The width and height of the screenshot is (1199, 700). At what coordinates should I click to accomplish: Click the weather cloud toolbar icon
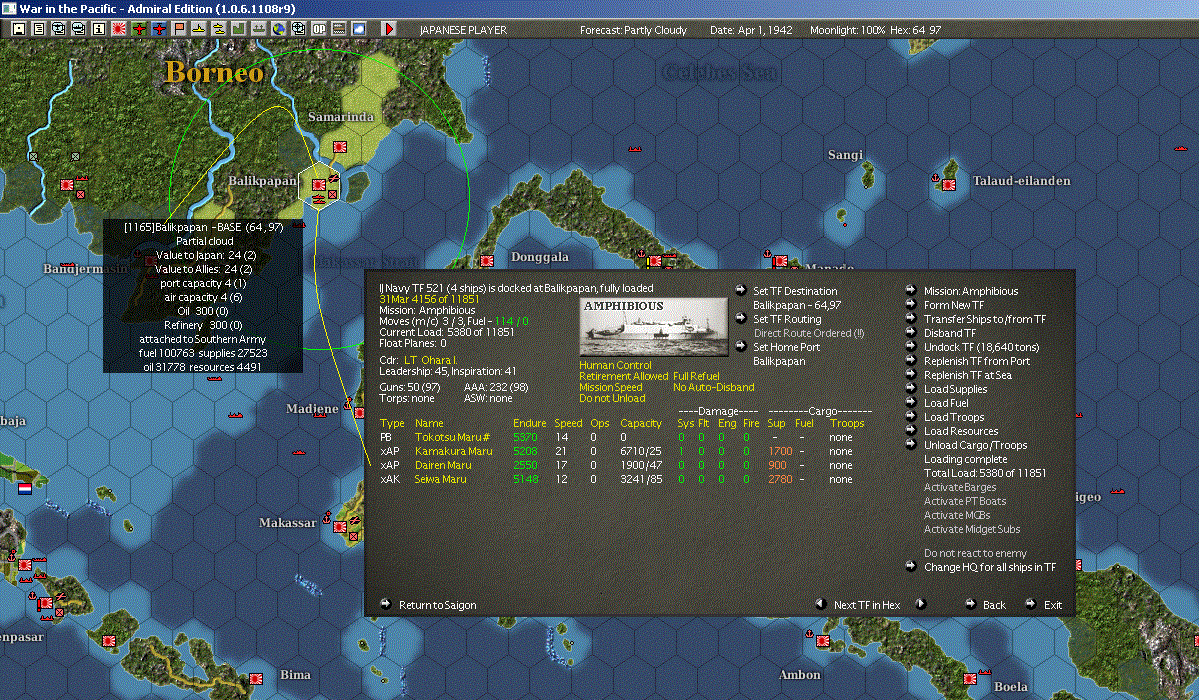pos(359,29)
